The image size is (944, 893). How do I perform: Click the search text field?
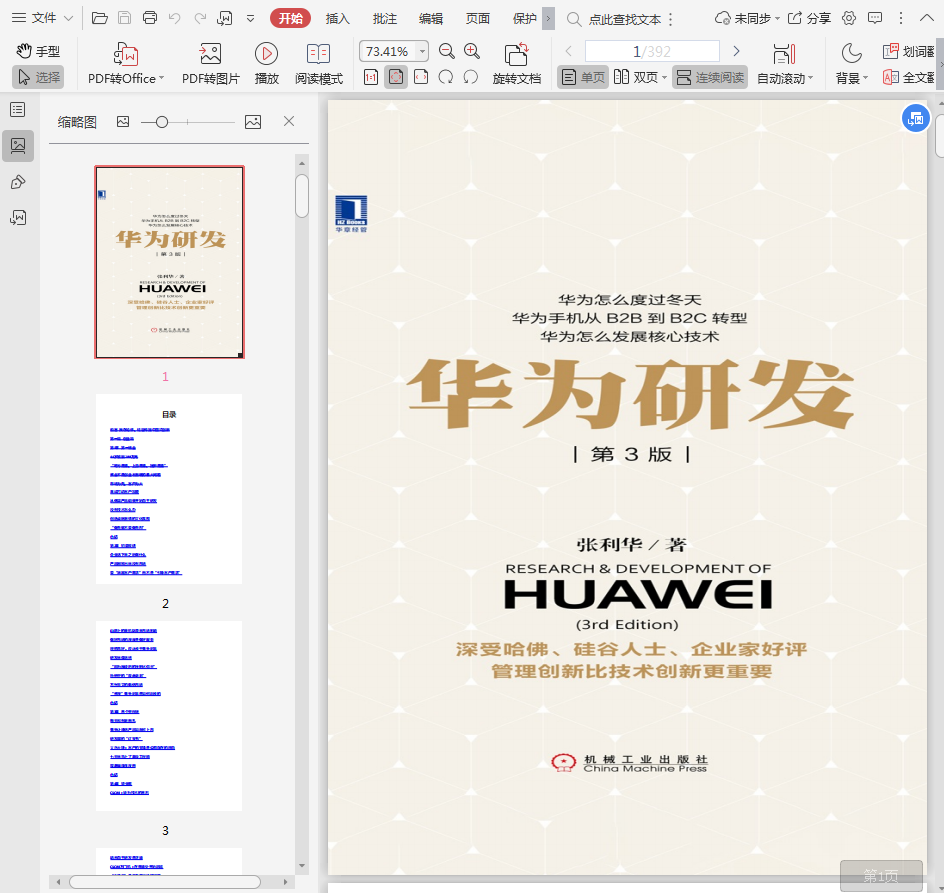625,19
